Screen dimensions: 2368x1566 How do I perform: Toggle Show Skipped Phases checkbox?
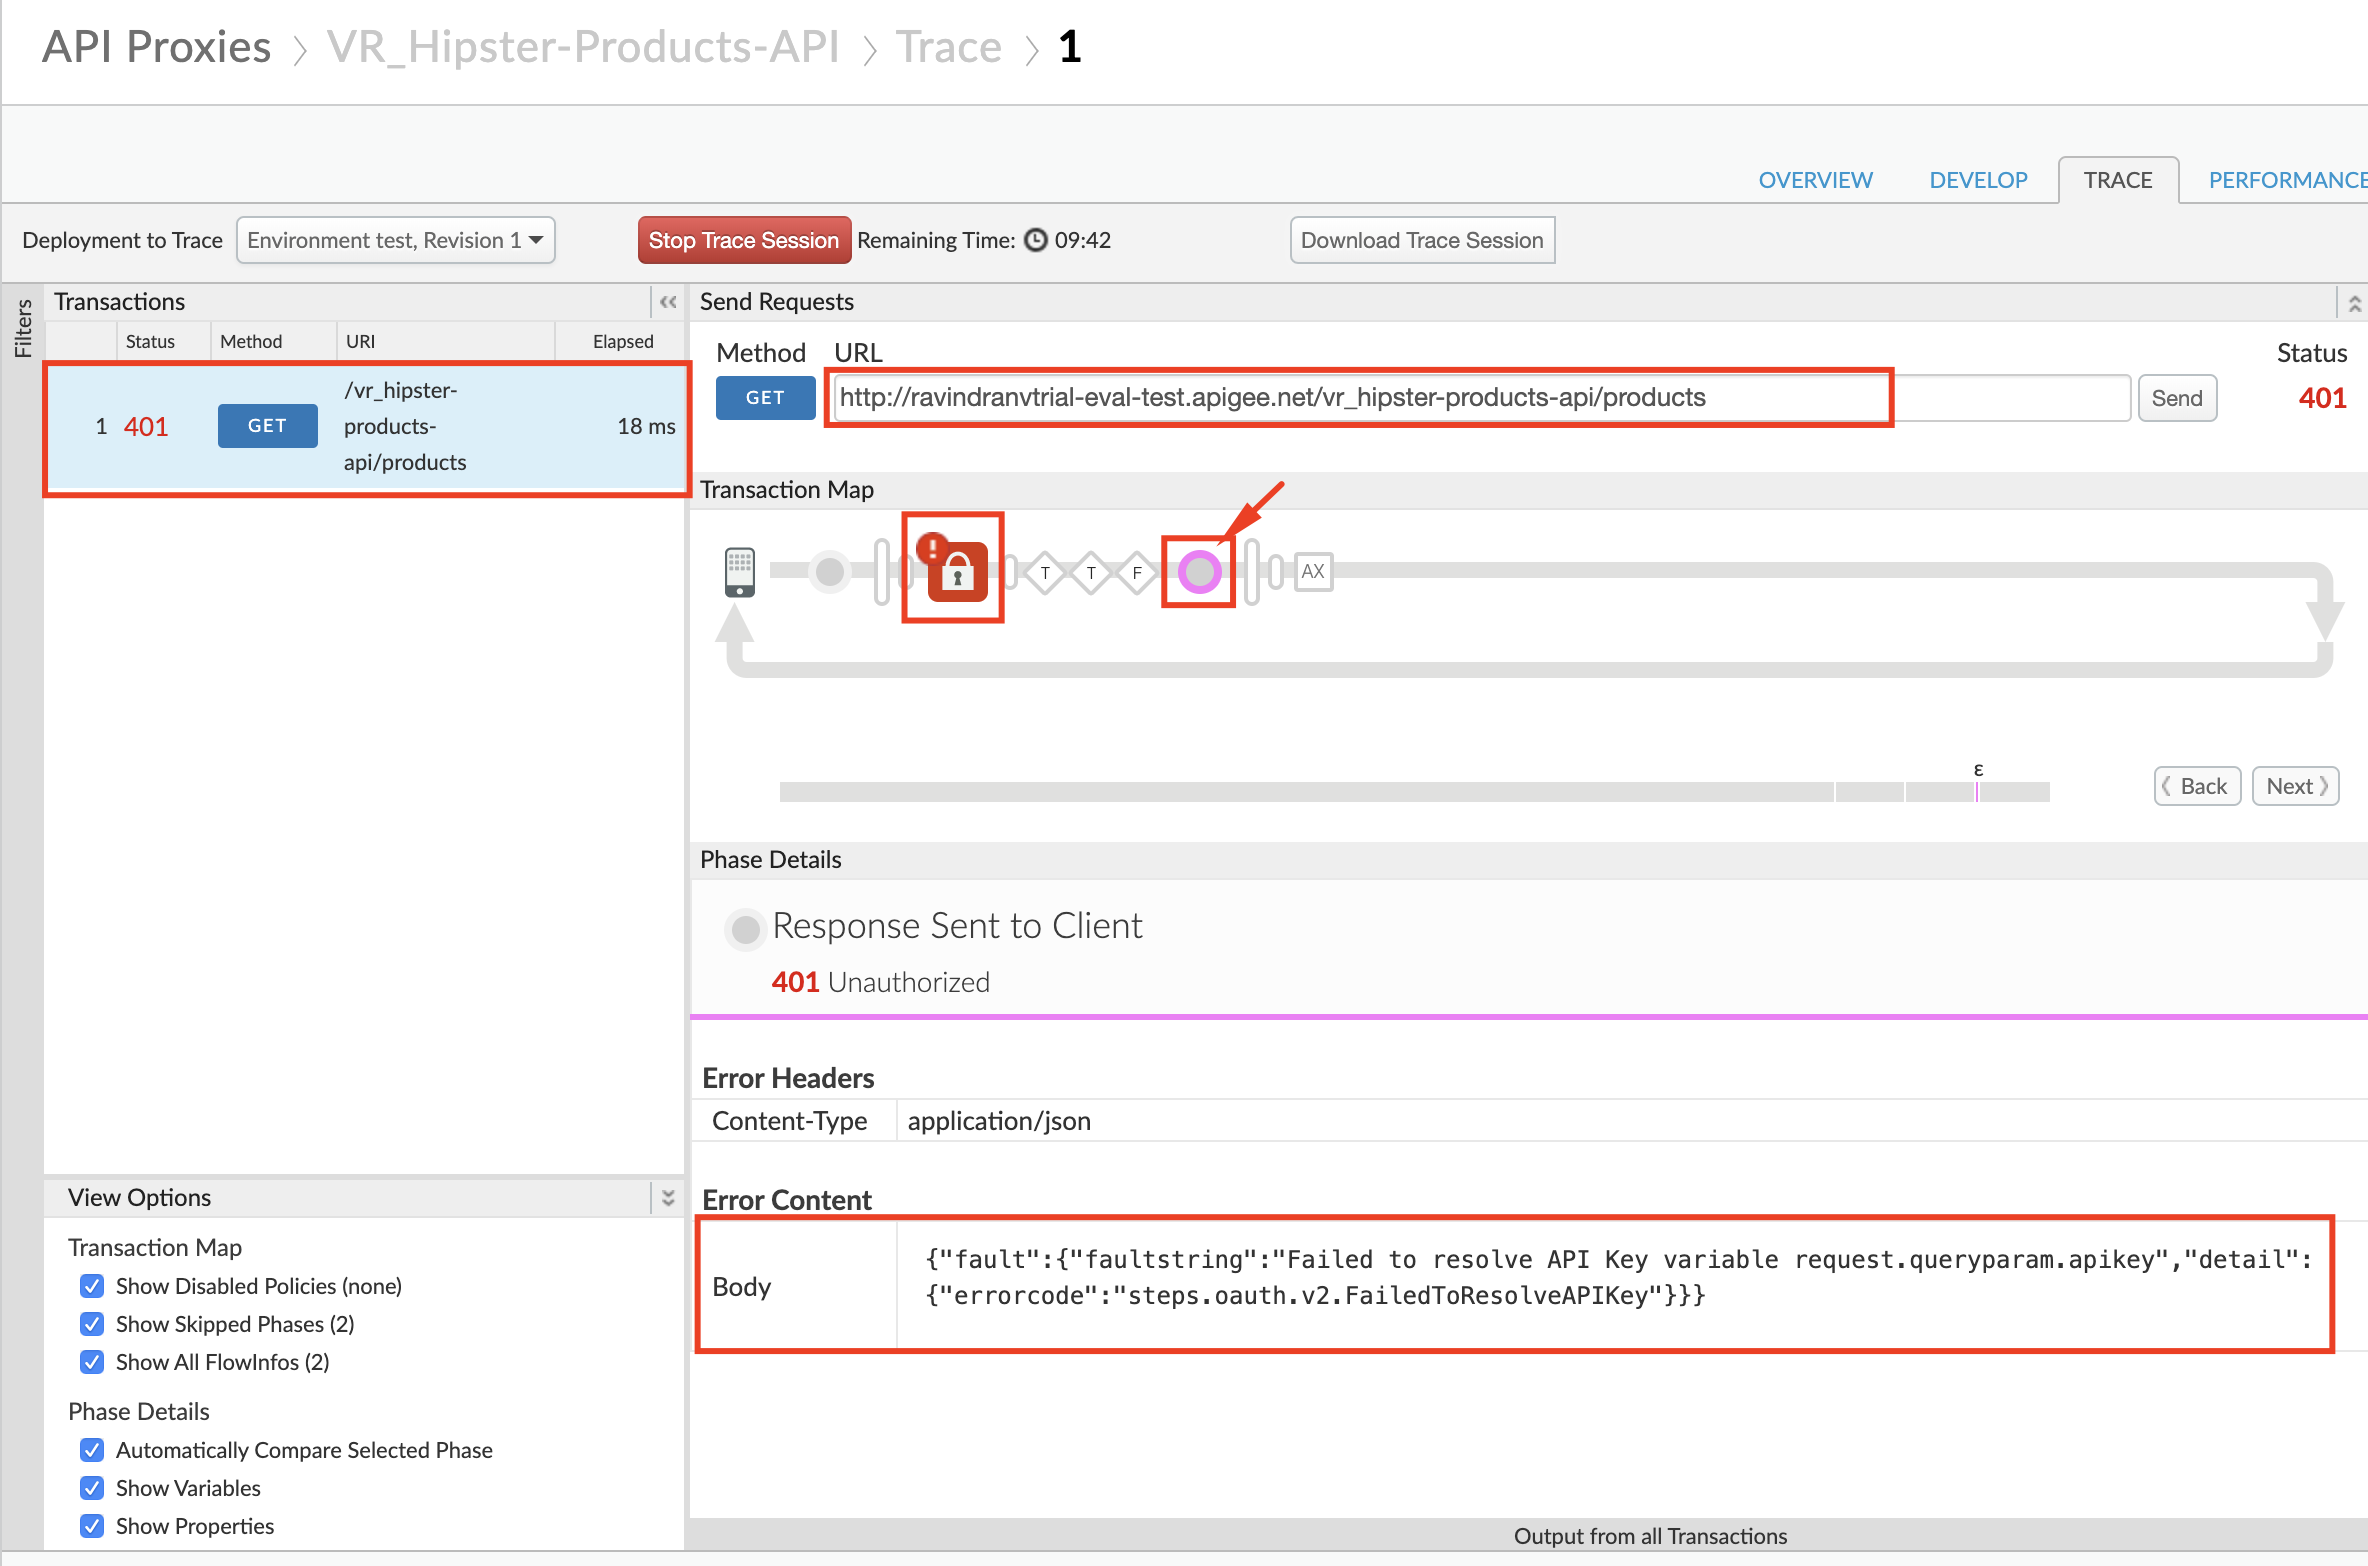[92, 1324]
